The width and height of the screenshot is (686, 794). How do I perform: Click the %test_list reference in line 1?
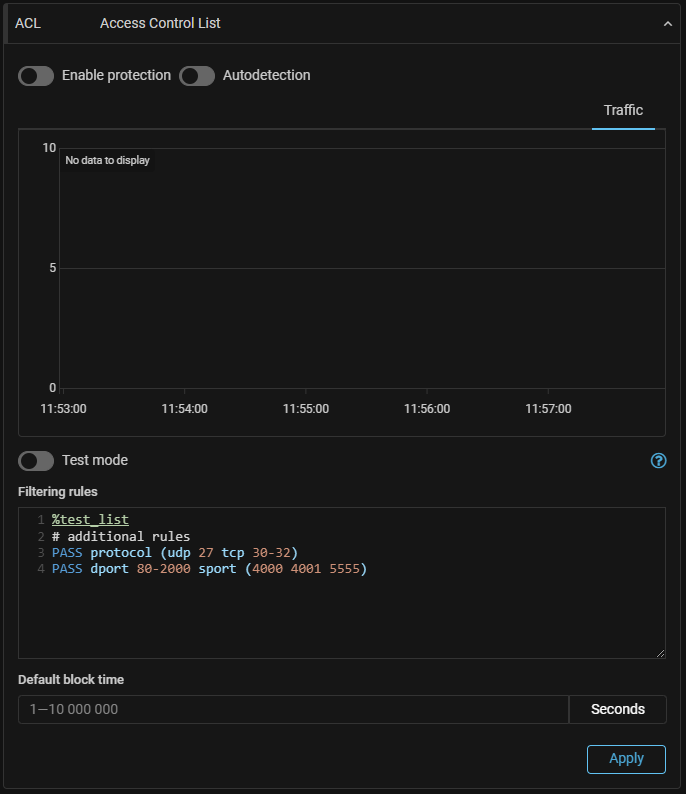click(90, 520)
